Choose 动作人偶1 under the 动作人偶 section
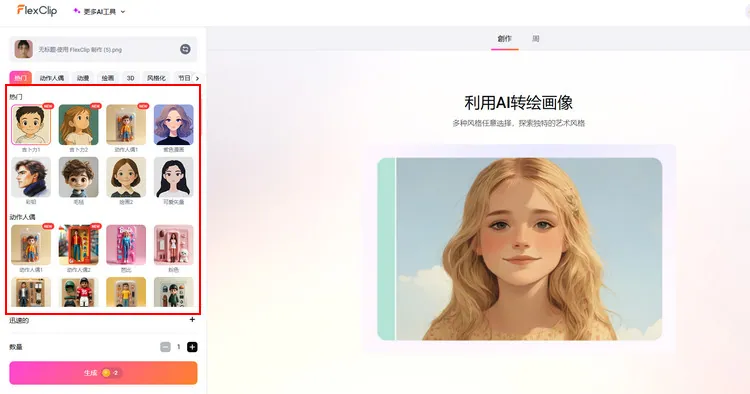The height and width of the screenshot is (394, 750). tap(31, 245)
